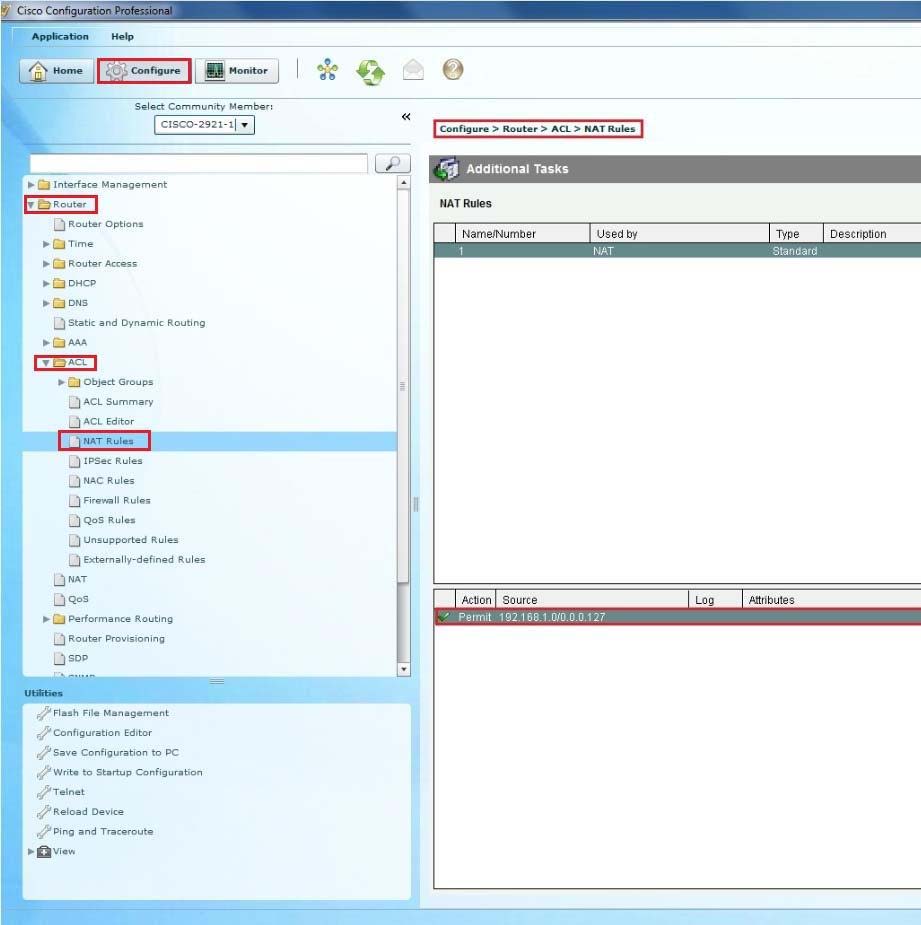Expand the View utilities group

pos(31,851)
